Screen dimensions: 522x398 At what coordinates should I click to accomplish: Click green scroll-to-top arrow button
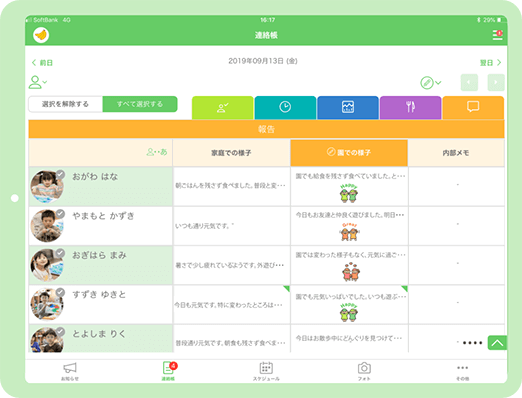[x=497, y=343]
